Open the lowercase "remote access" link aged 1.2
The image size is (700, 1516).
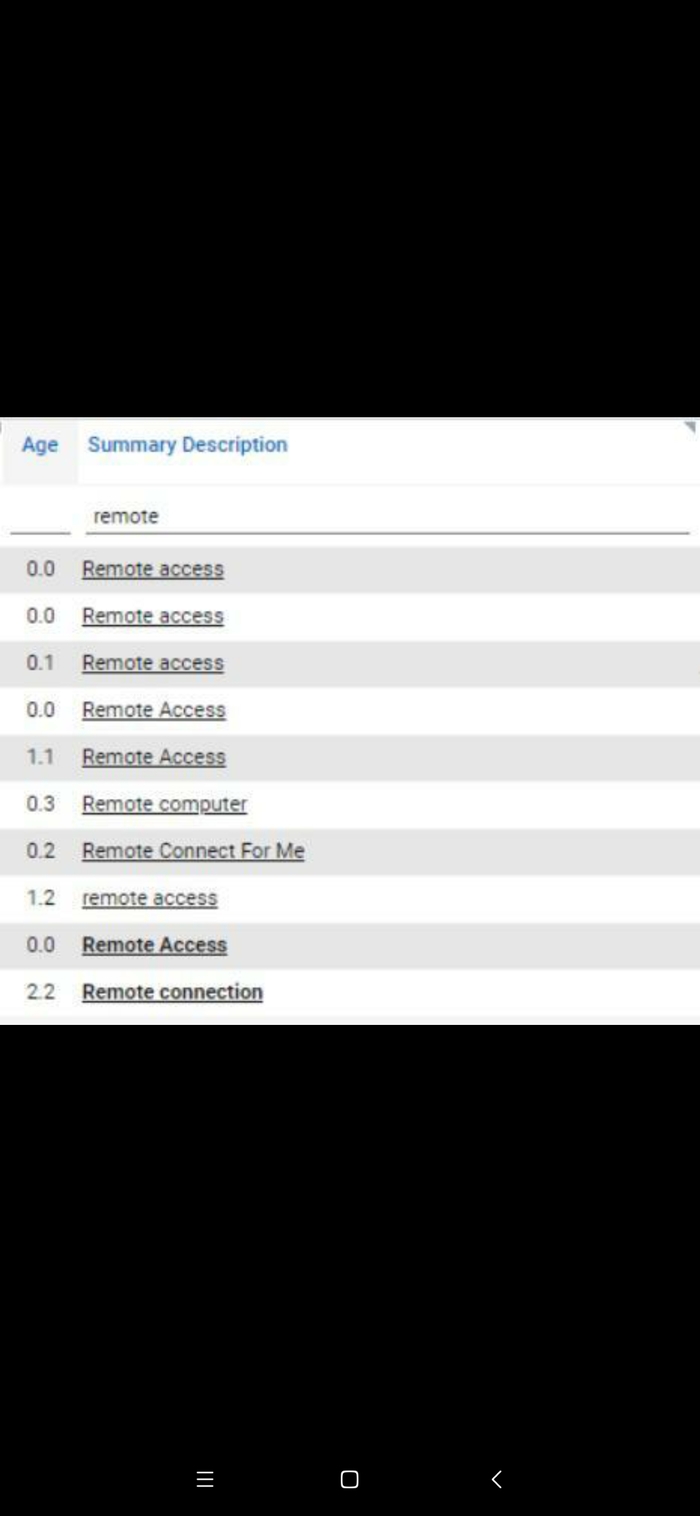click(x=149, y=898)
